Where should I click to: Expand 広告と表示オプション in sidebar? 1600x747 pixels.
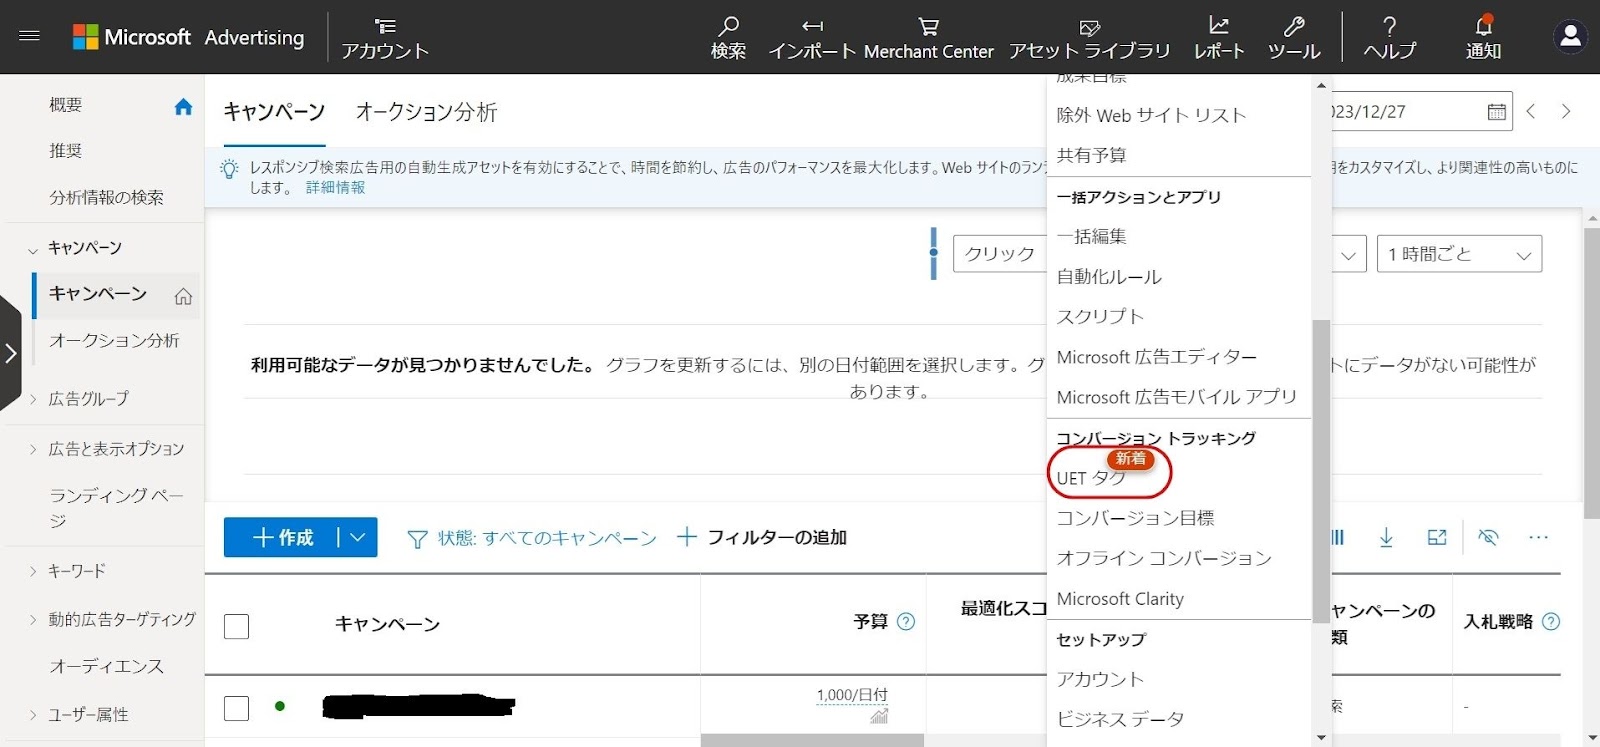click(x=33, y=449)
